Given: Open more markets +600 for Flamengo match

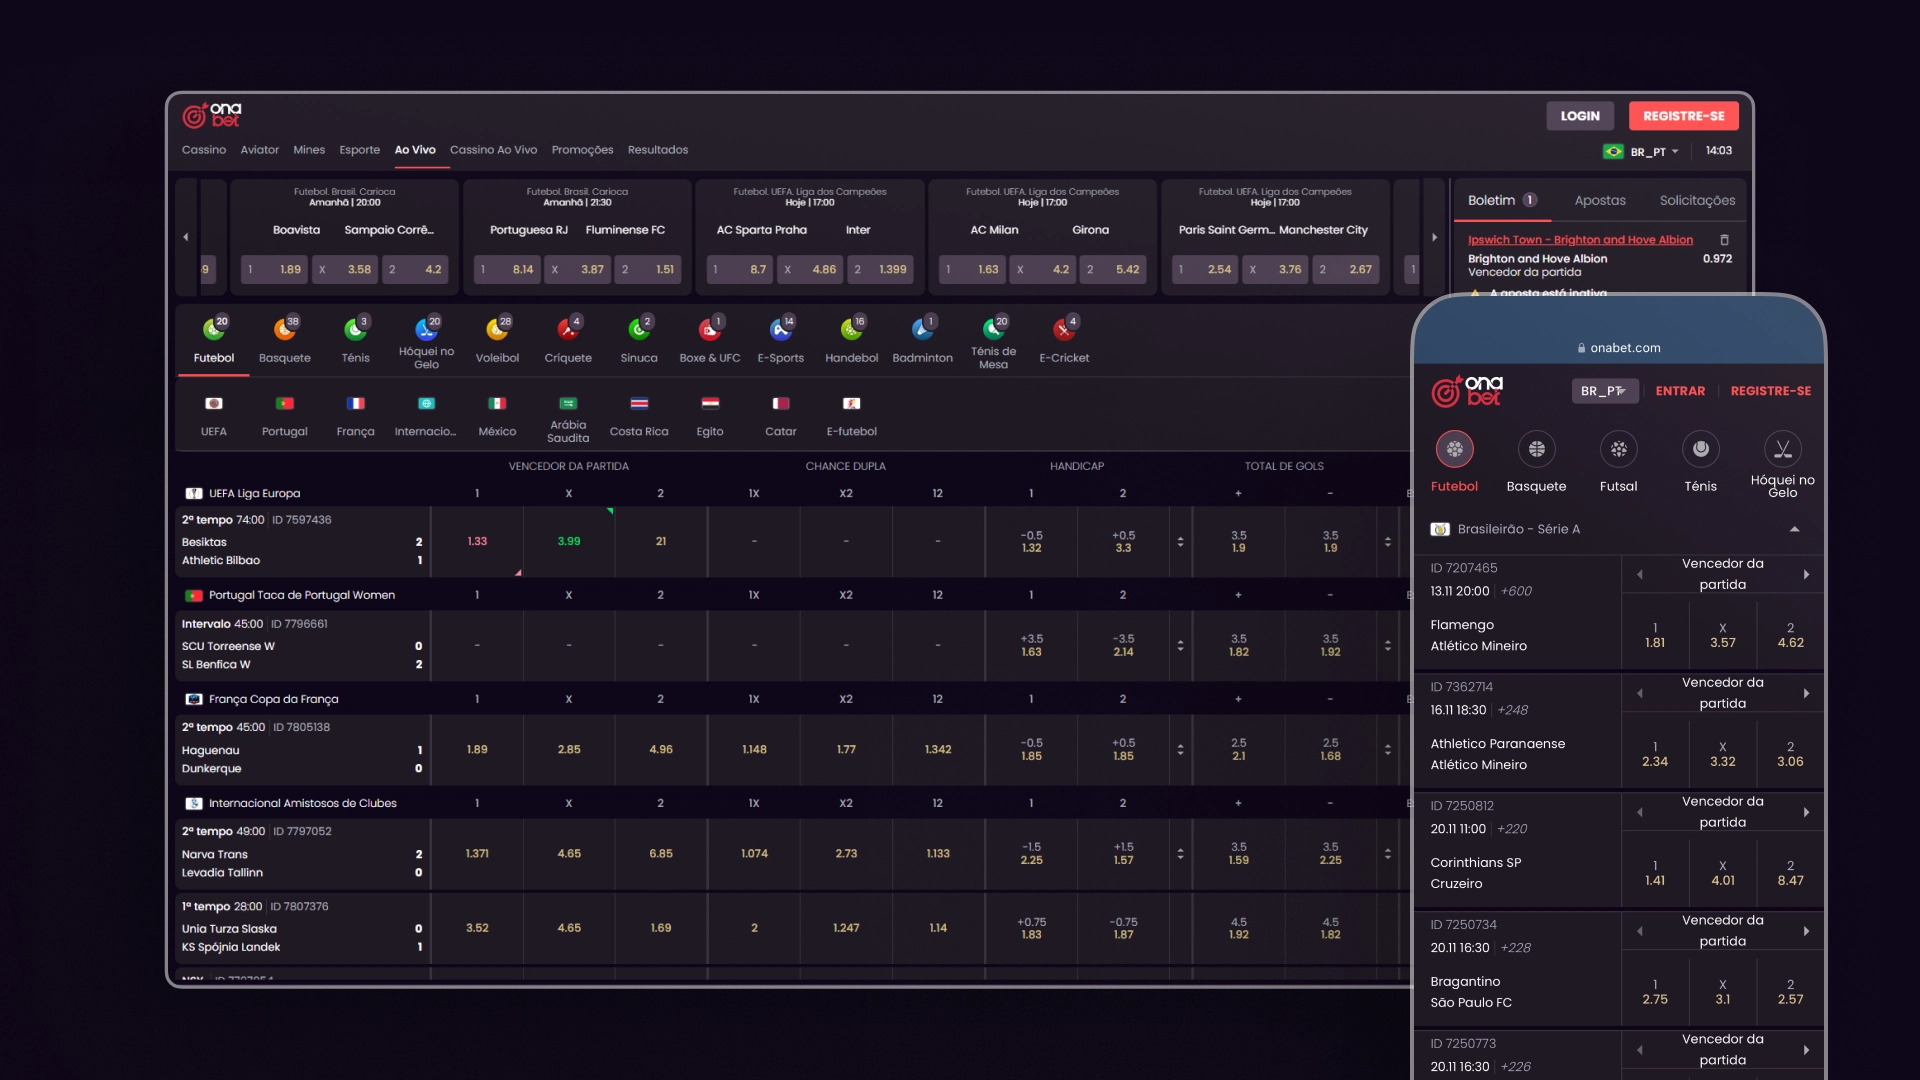Looking at the screenshot, I should pos(1516,591).
